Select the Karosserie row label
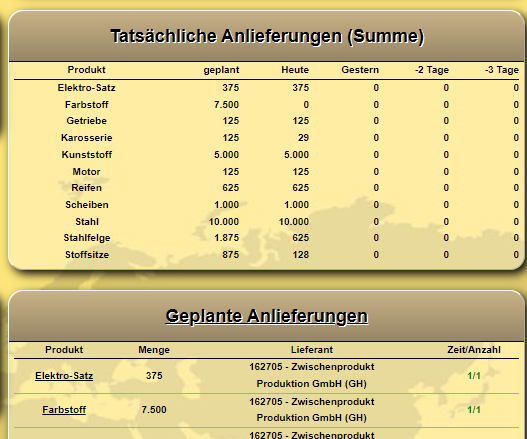The height and width of the screenshot is (439, 527). point(86,138)
